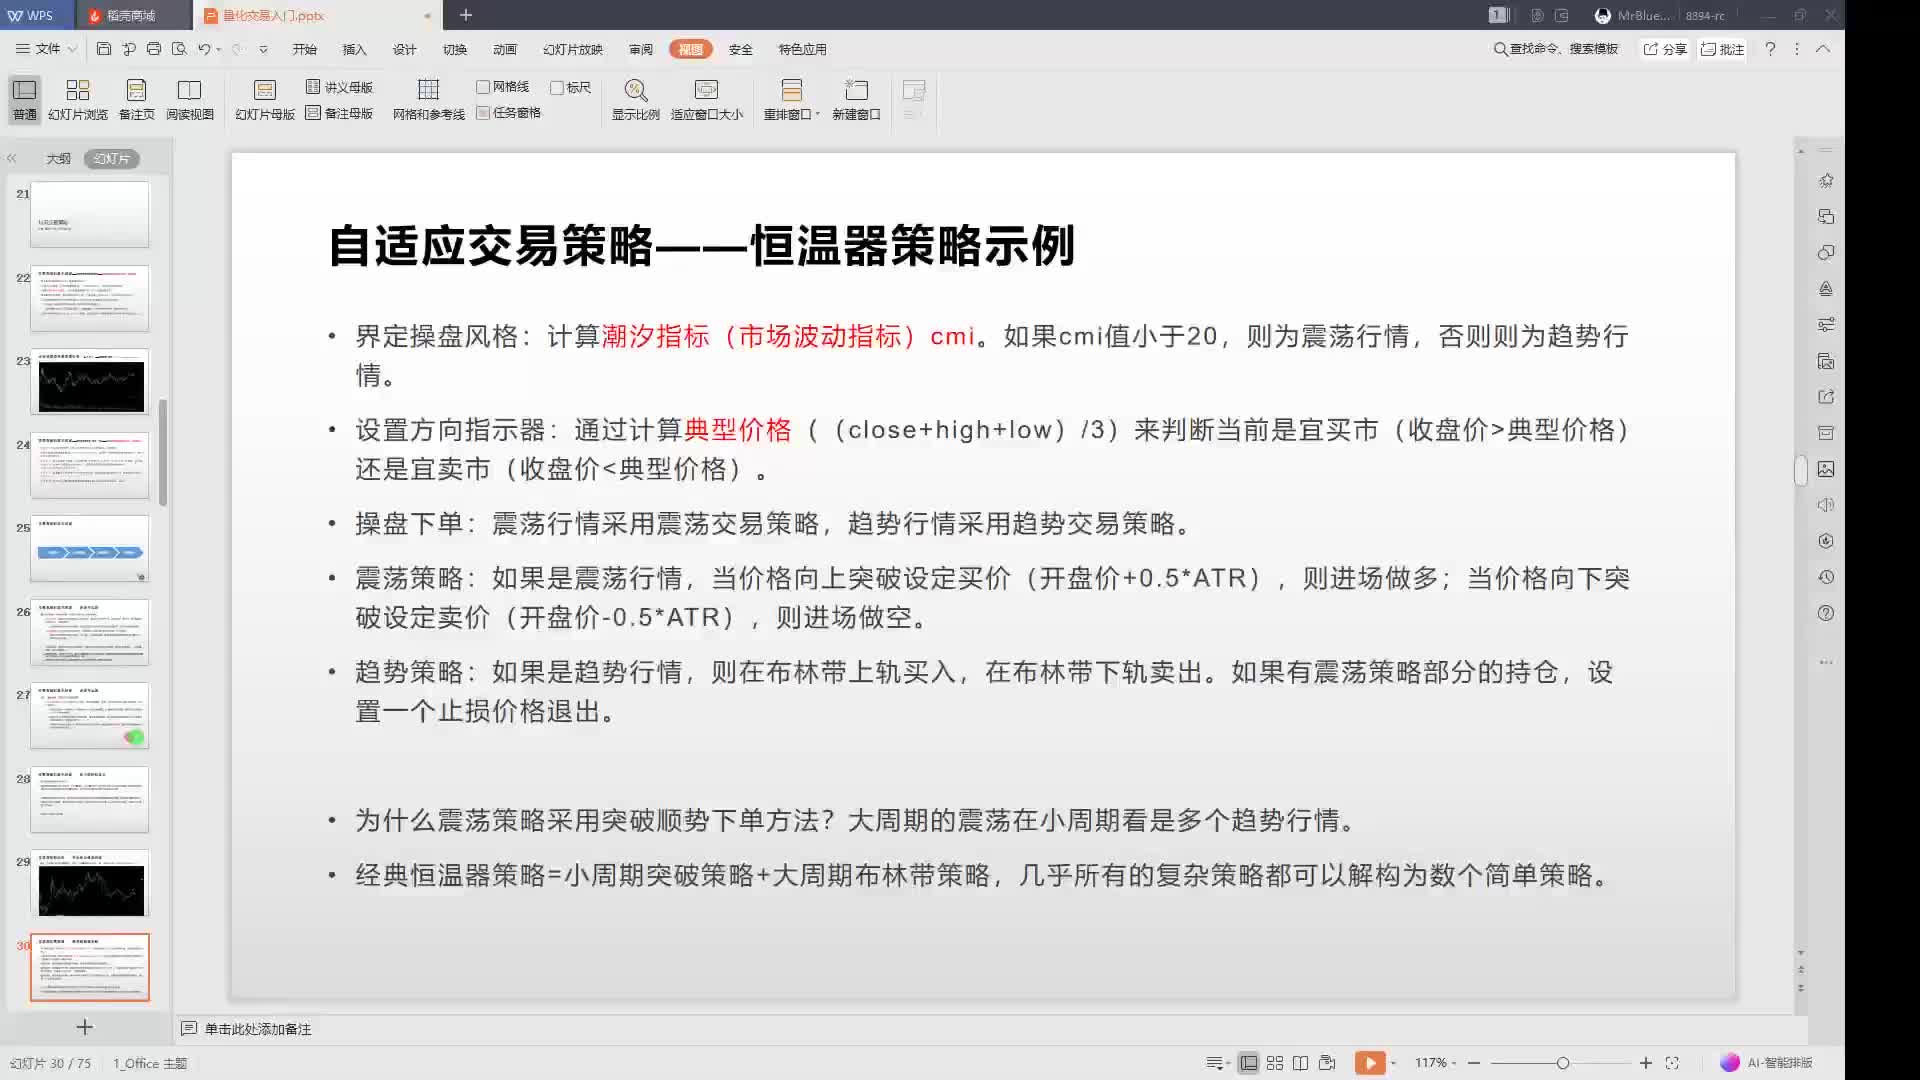Screen dimensions: 1920x1080
Task: Click slide sorter icon in status bar
Action: click(x=1275, y=1063)
